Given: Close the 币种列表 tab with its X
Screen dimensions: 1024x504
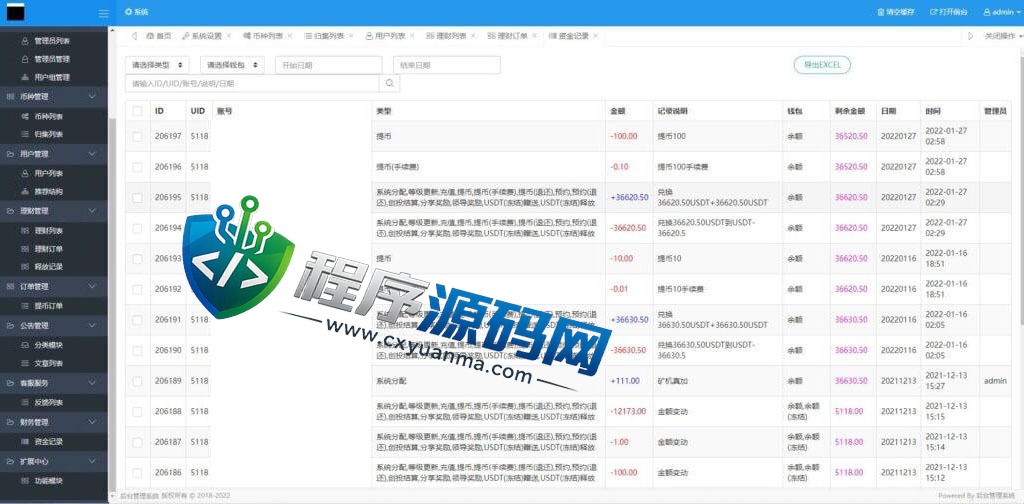Looking at the screenshot, I should [290, 36].
